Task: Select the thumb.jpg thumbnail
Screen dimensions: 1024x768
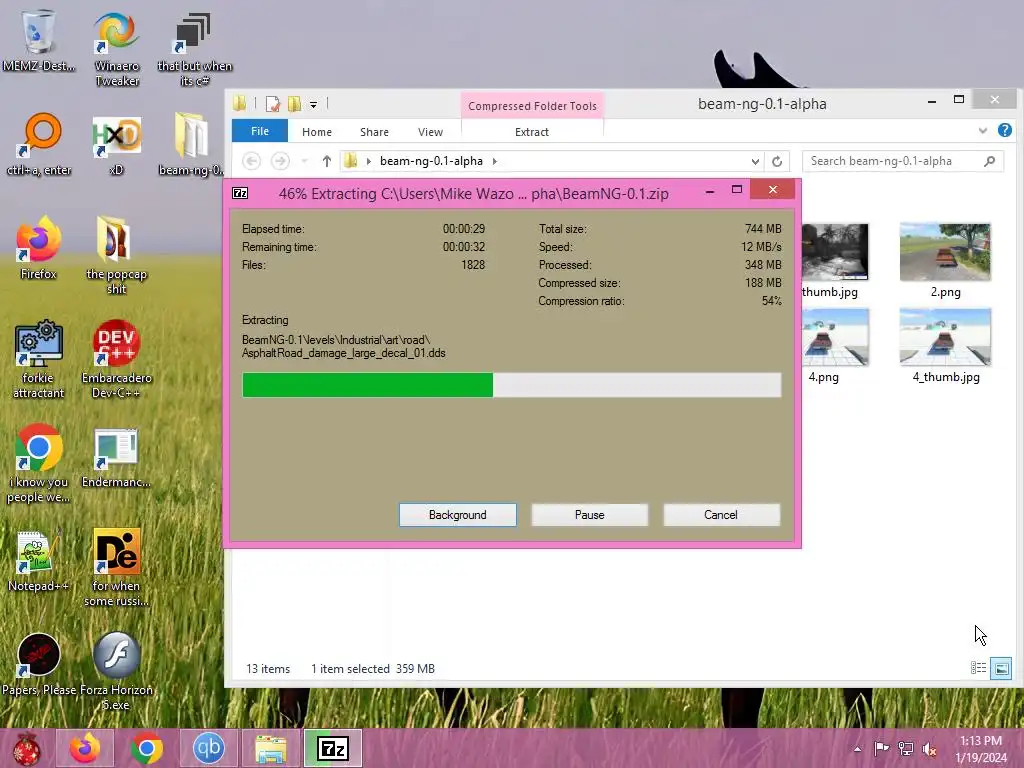Action: point(835,252)
